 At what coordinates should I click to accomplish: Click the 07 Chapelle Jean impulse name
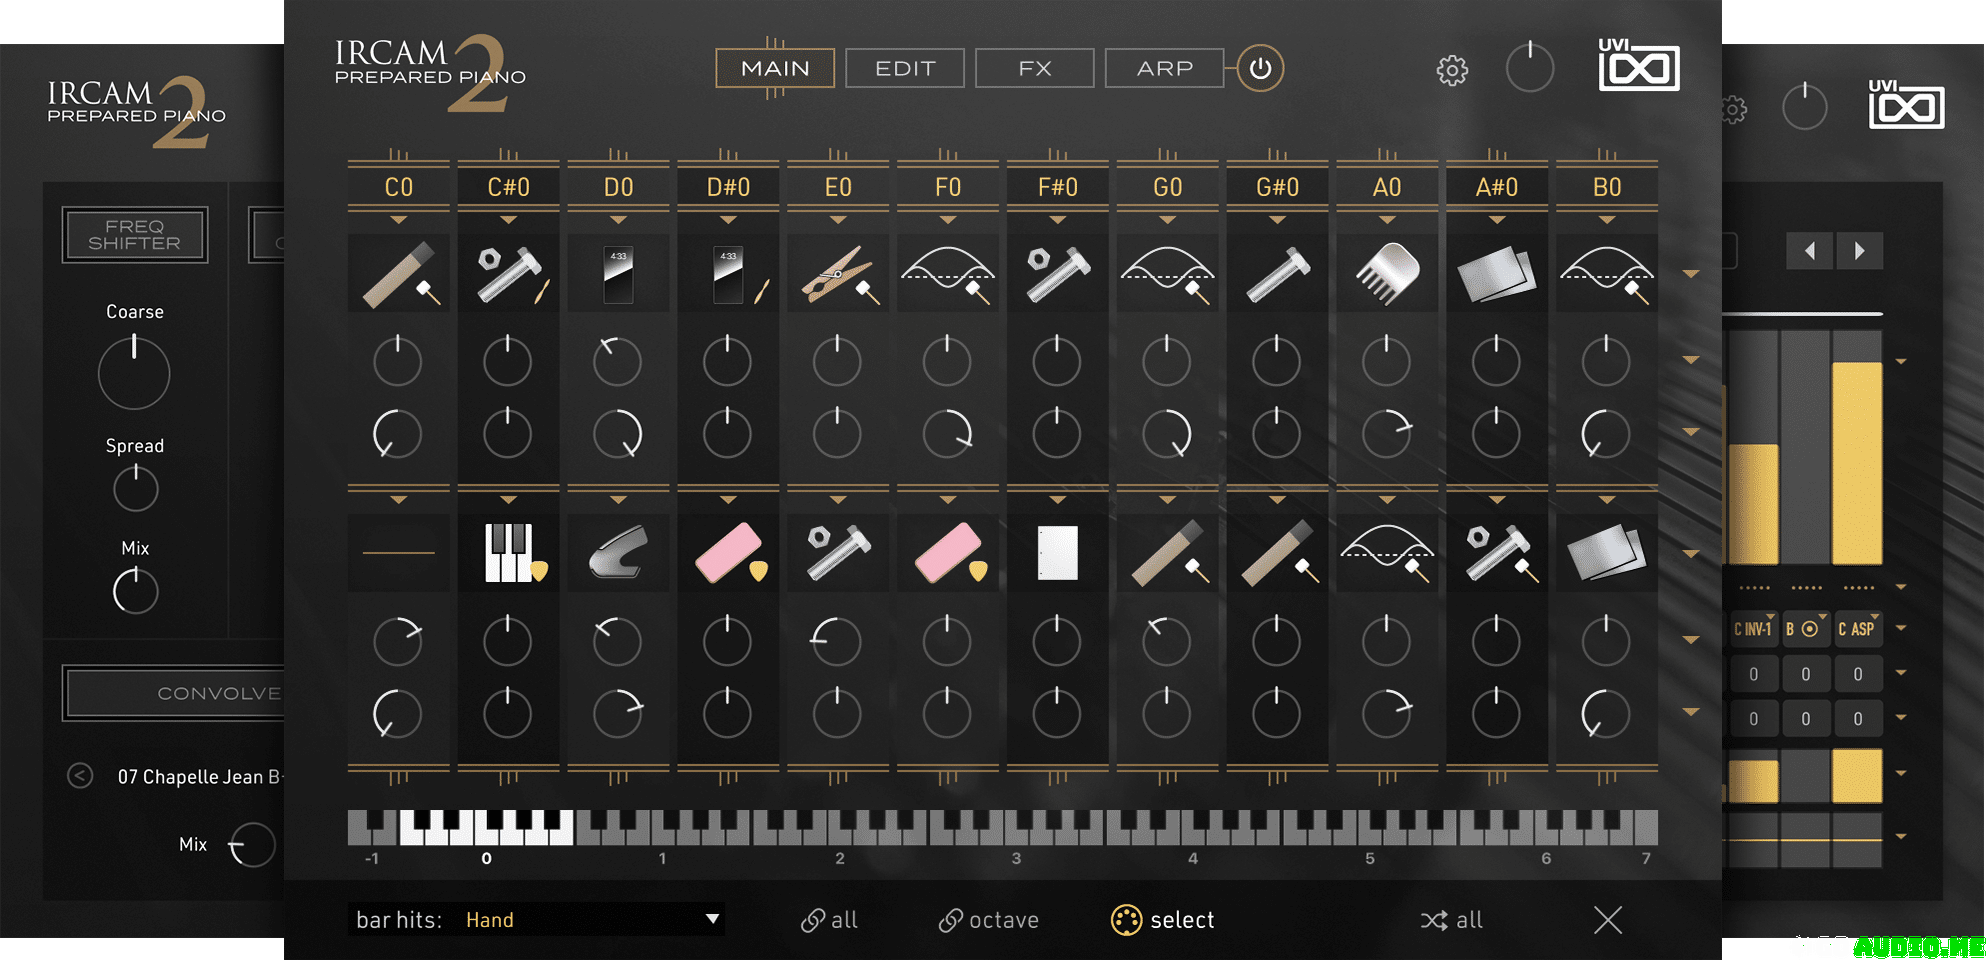point(199,777)
